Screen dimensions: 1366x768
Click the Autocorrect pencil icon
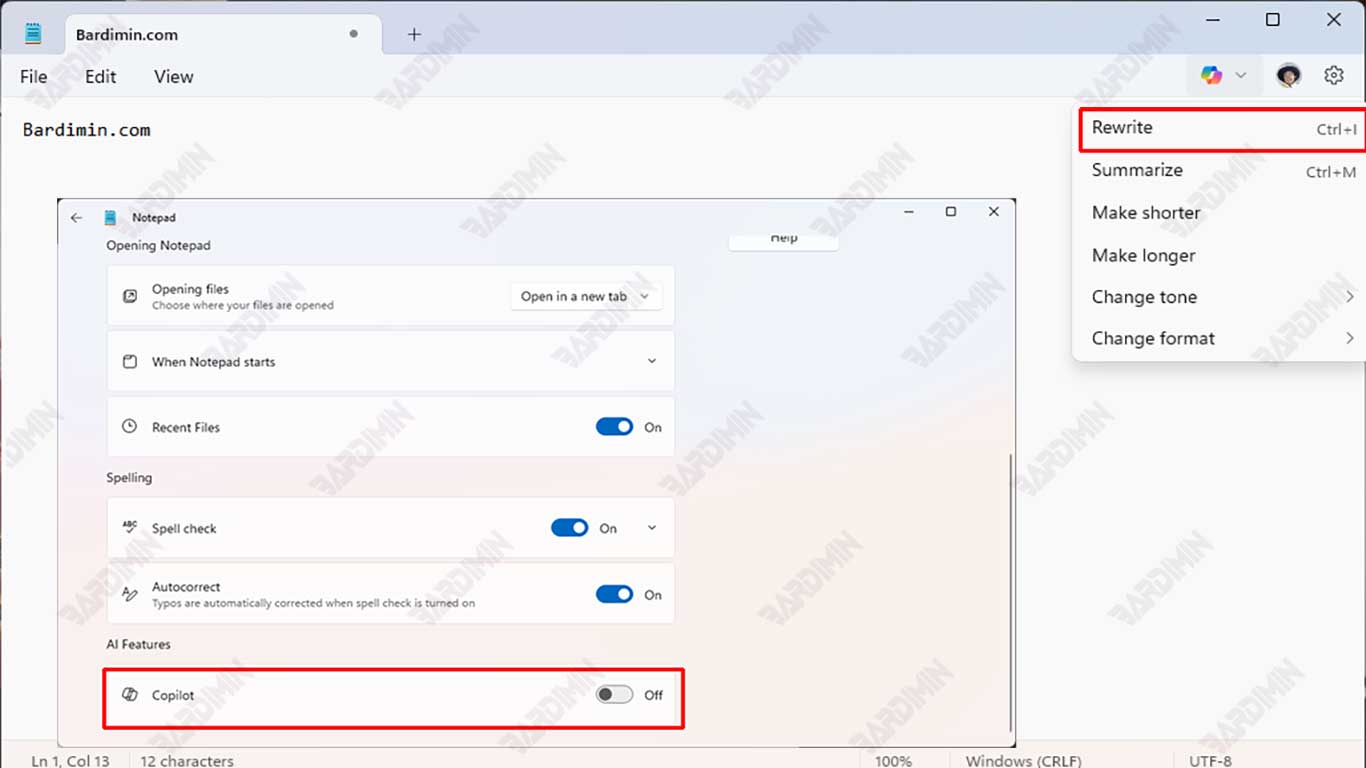pyautogui.click(x=130, y=594)
